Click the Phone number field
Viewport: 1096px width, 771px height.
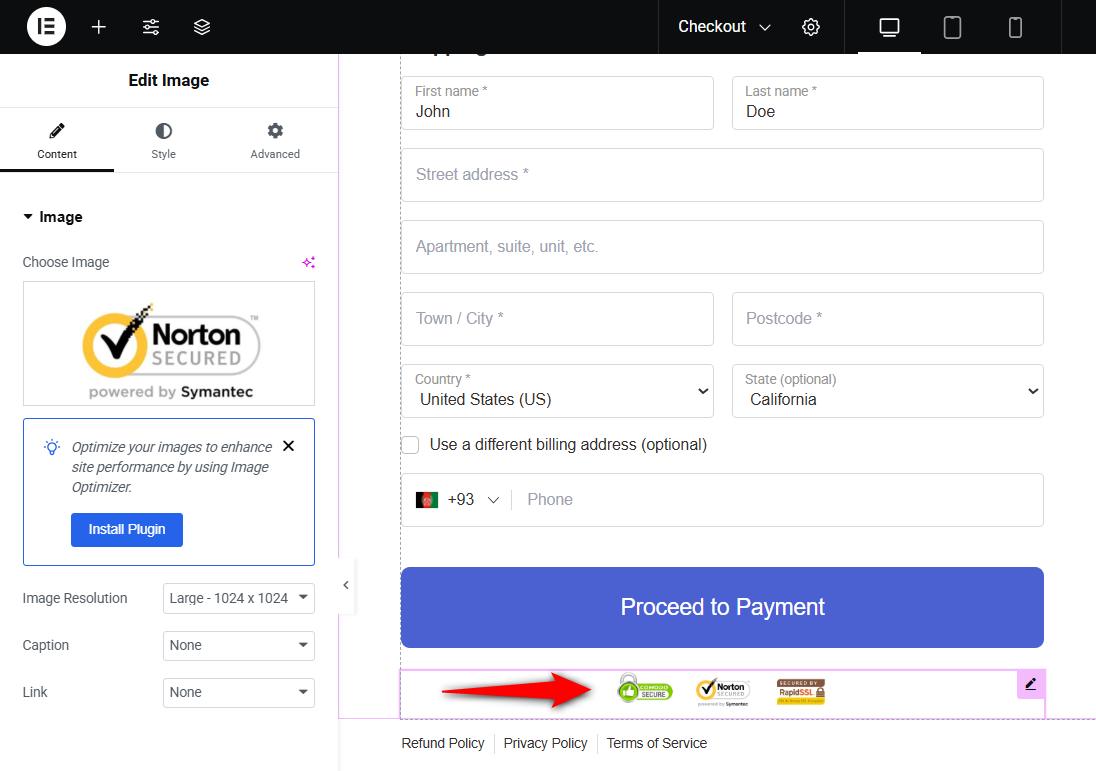point(776,500)
